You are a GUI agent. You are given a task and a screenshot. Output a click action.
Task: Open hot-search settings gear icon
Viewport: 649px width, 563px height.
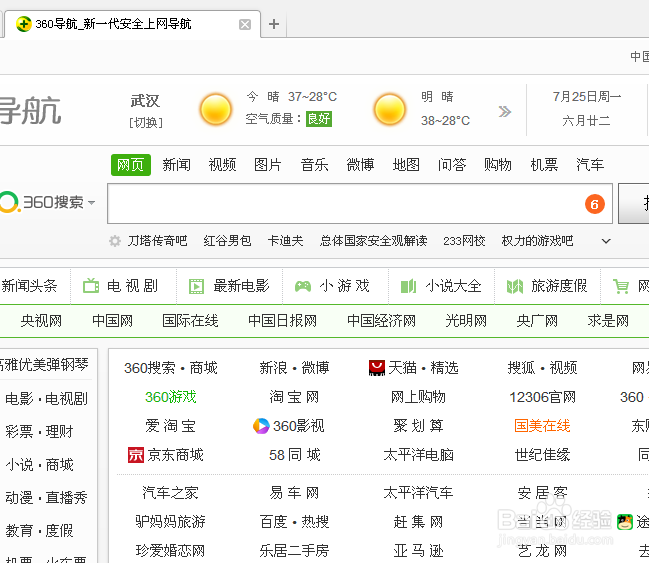coord(115,241)
